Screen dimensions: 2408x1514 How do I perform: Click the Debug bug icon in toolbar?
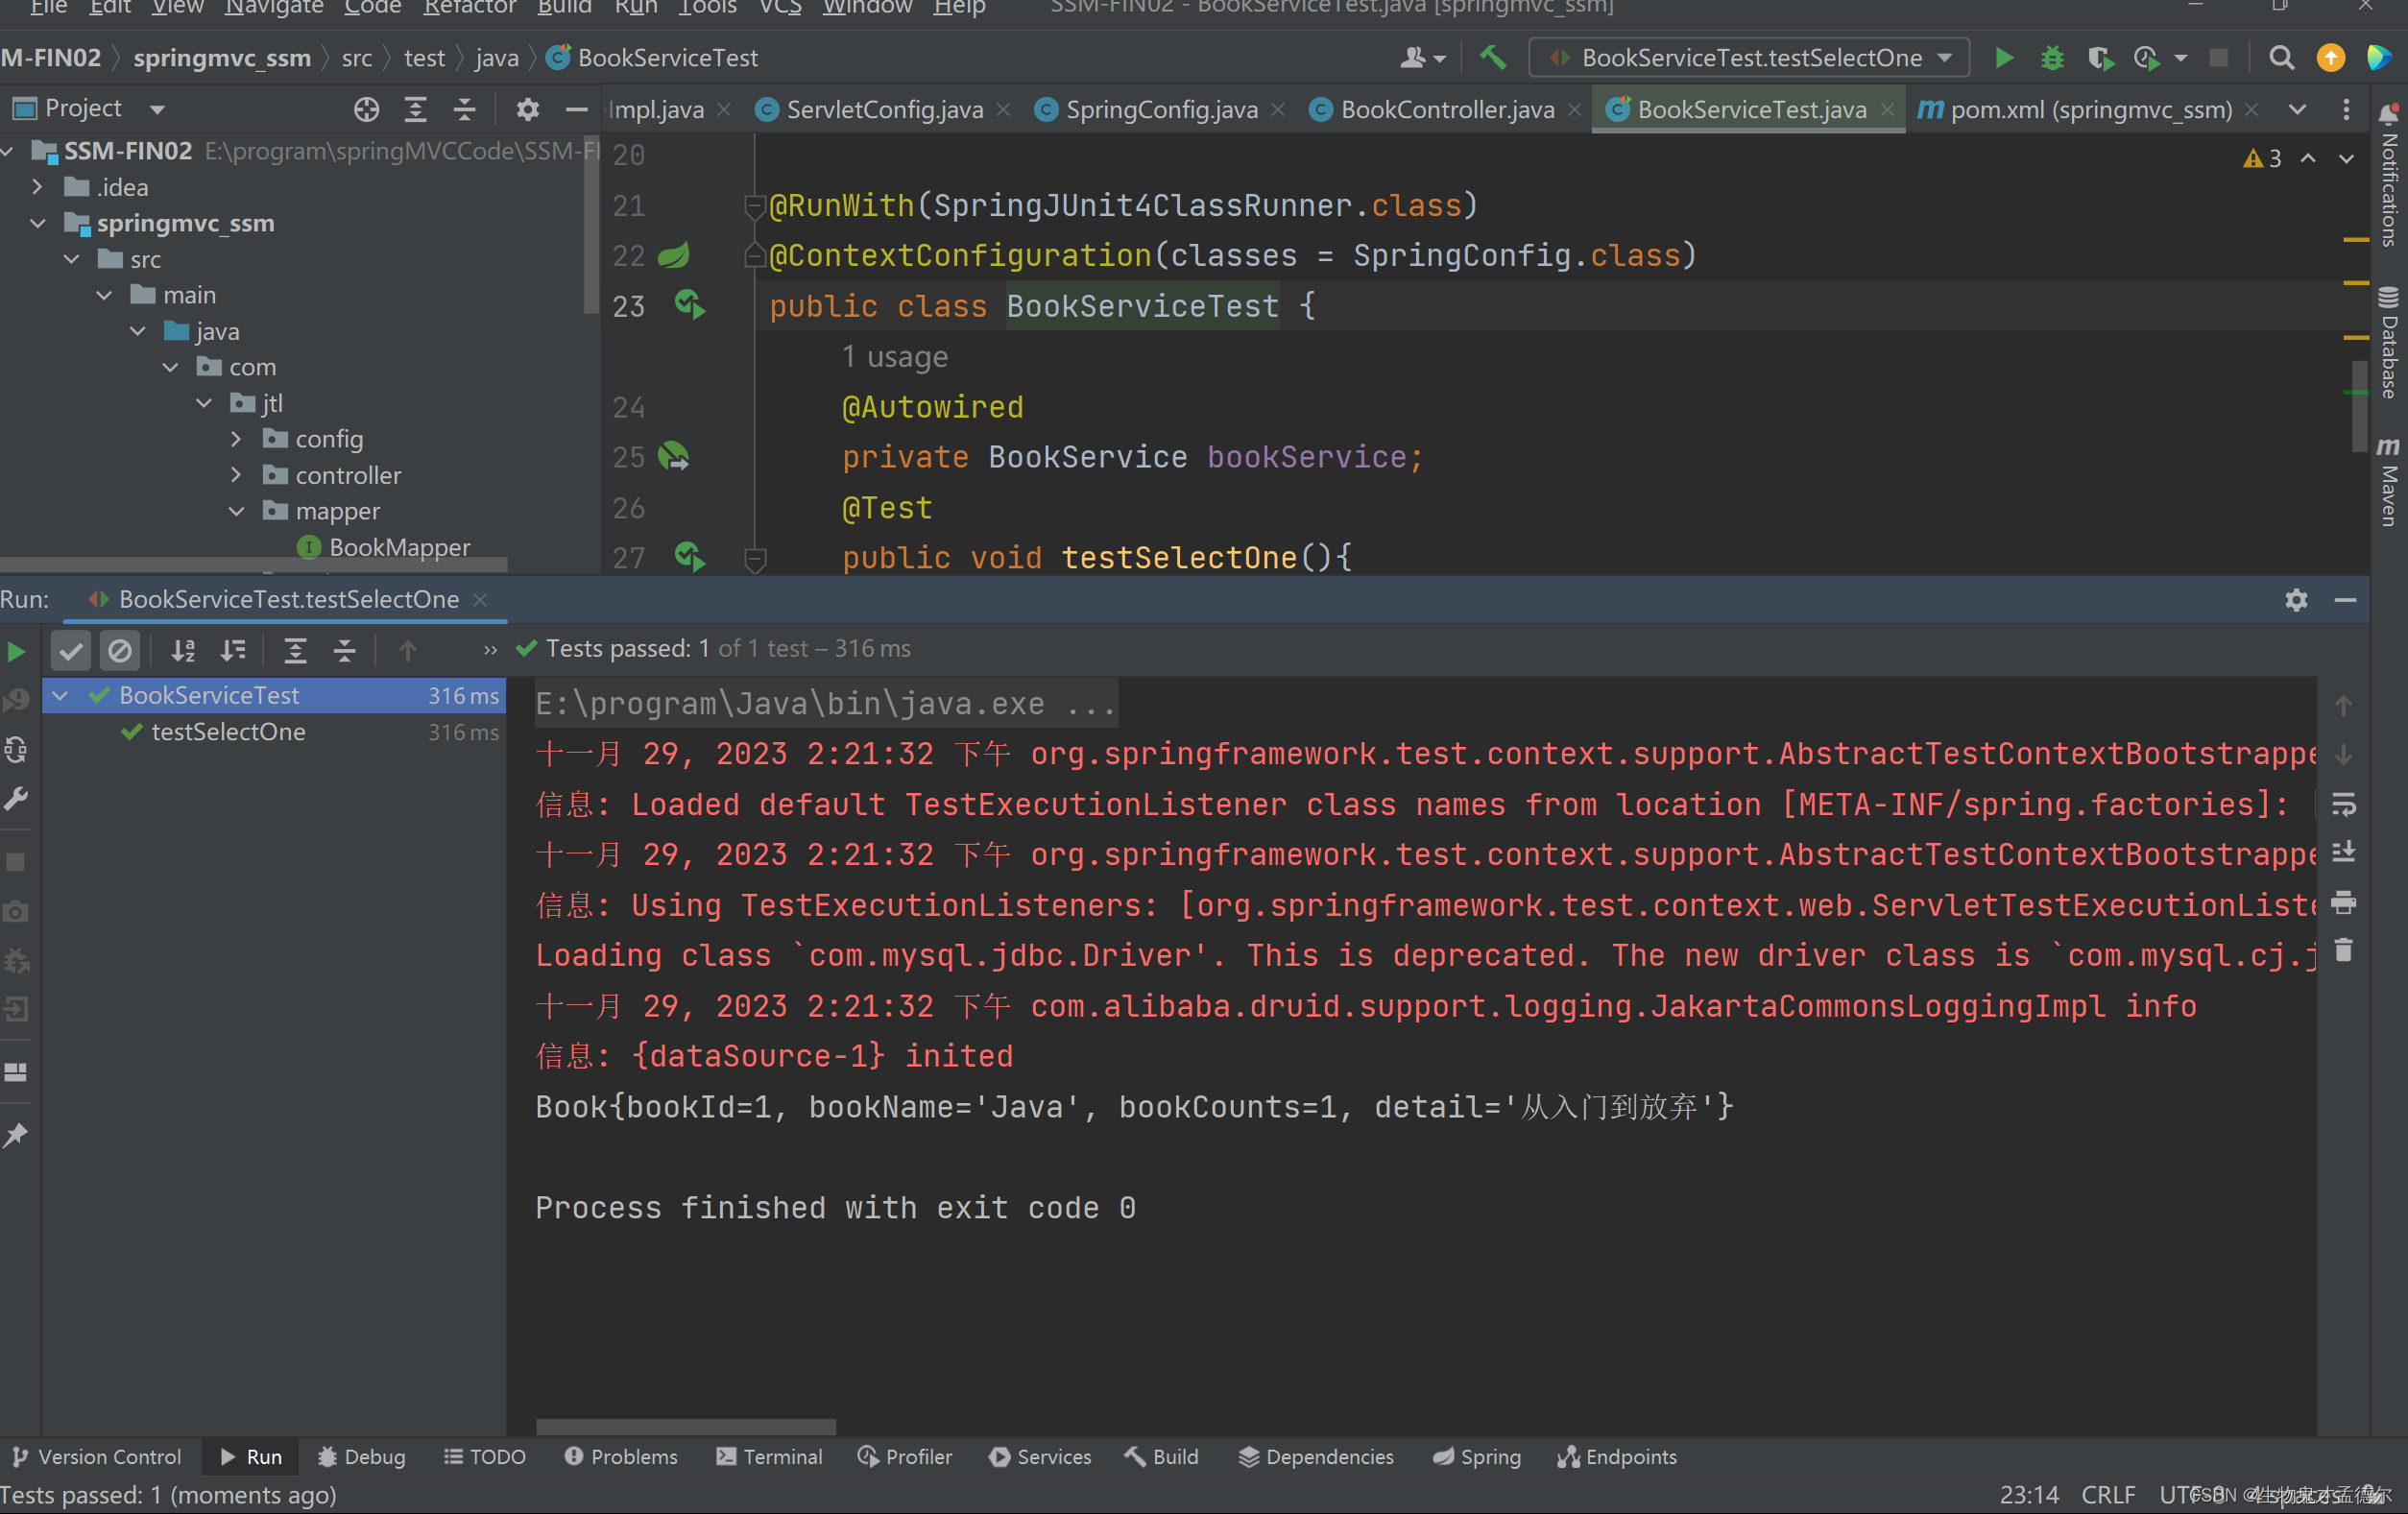point(2051,58)
